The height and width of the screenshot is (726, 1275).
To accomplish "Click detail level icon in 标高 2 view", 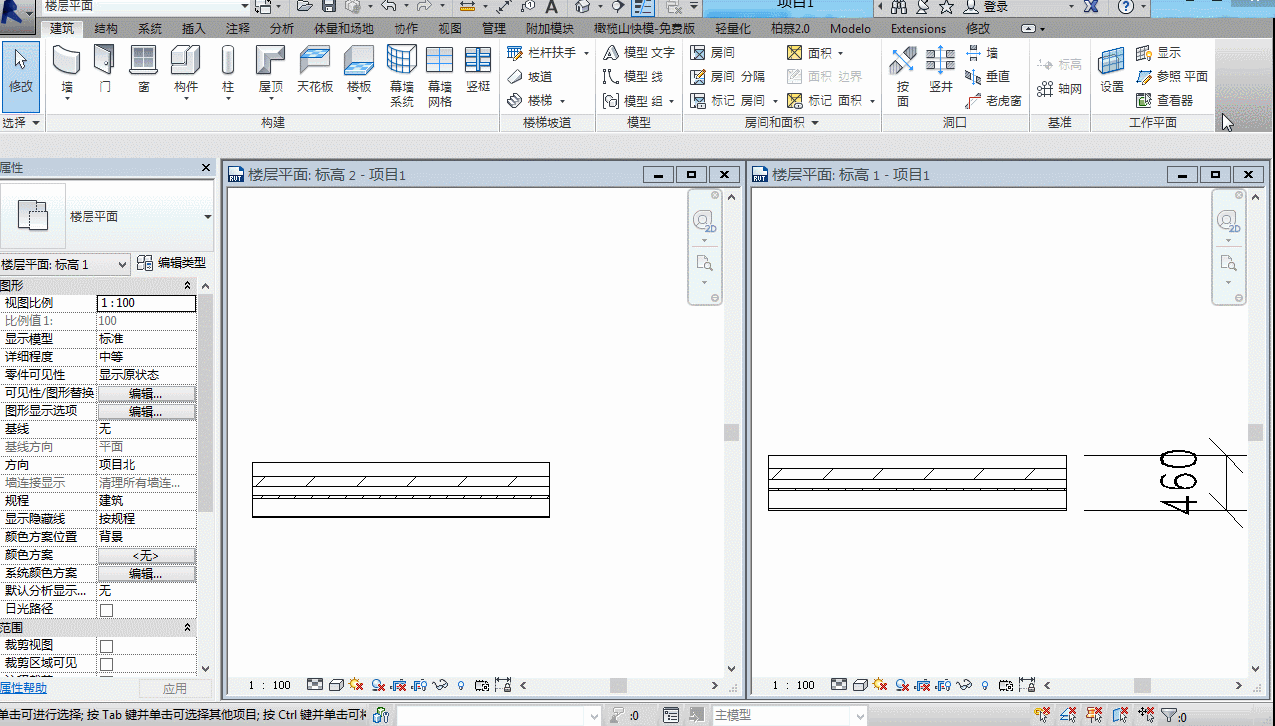I will pos(315,685).
